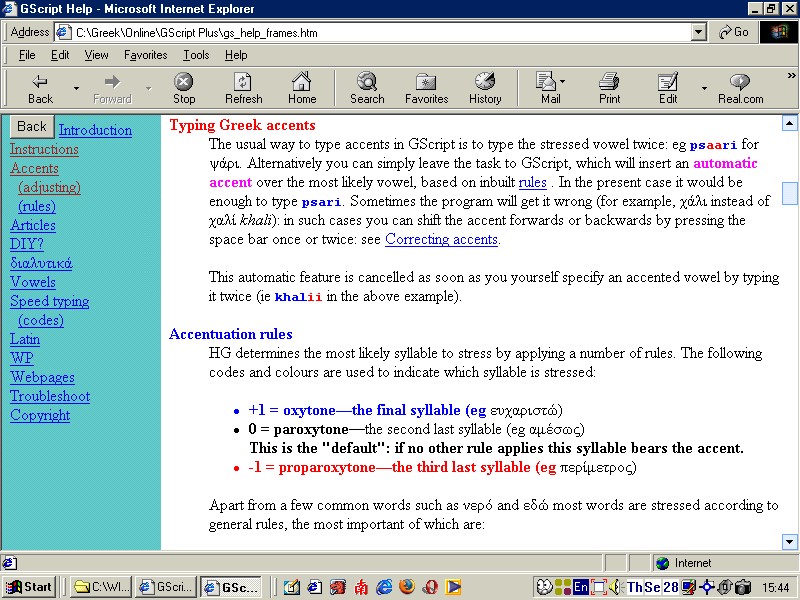Click the scrollbar down arrow

coord(790,541)
